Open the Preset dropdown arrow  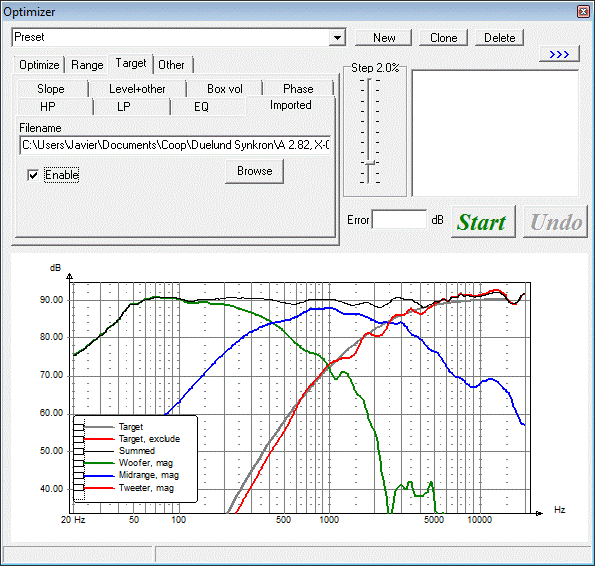[337, 38]
